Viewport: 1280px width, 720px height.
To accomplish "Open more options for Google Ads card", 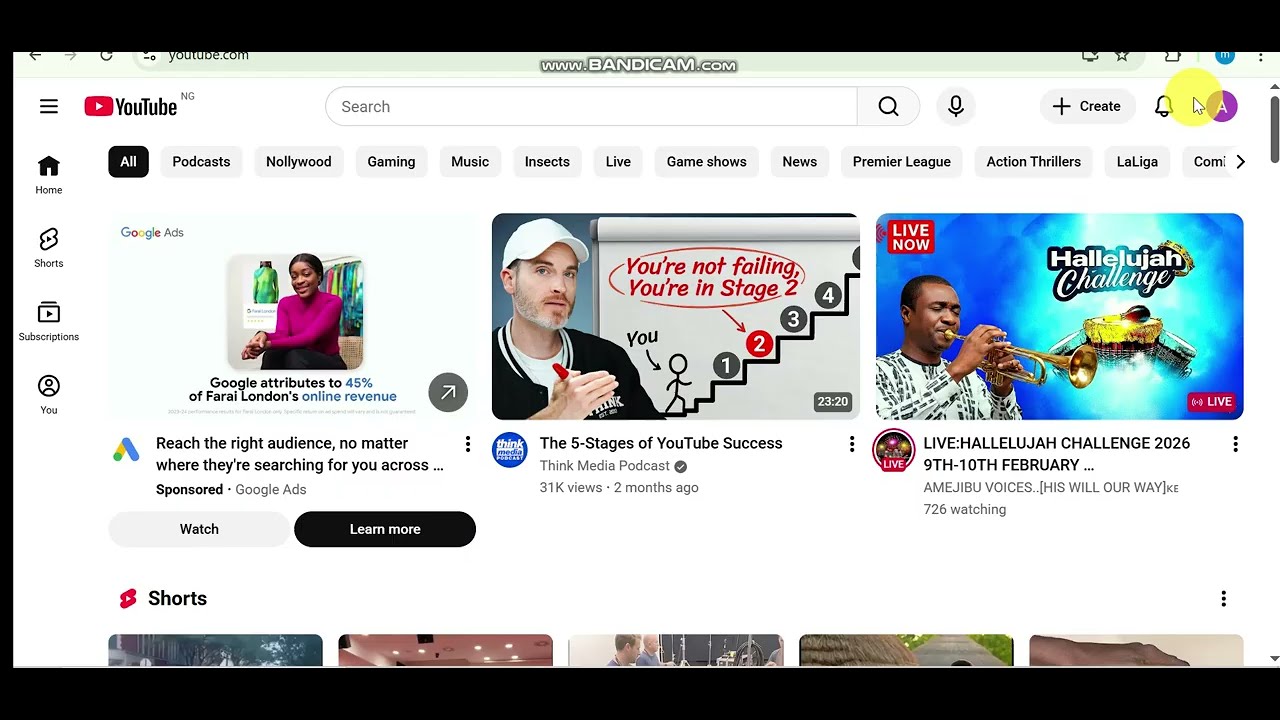I will [467, 444].
